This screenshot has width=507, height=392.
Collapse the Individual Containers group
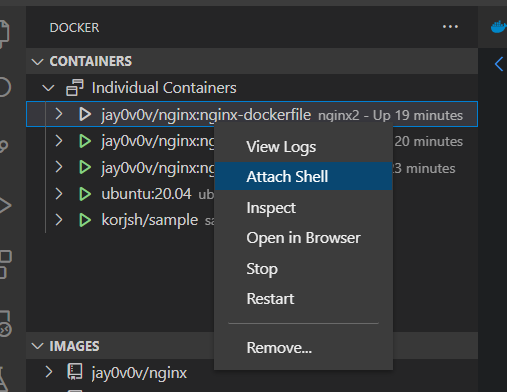pos(48,88)
